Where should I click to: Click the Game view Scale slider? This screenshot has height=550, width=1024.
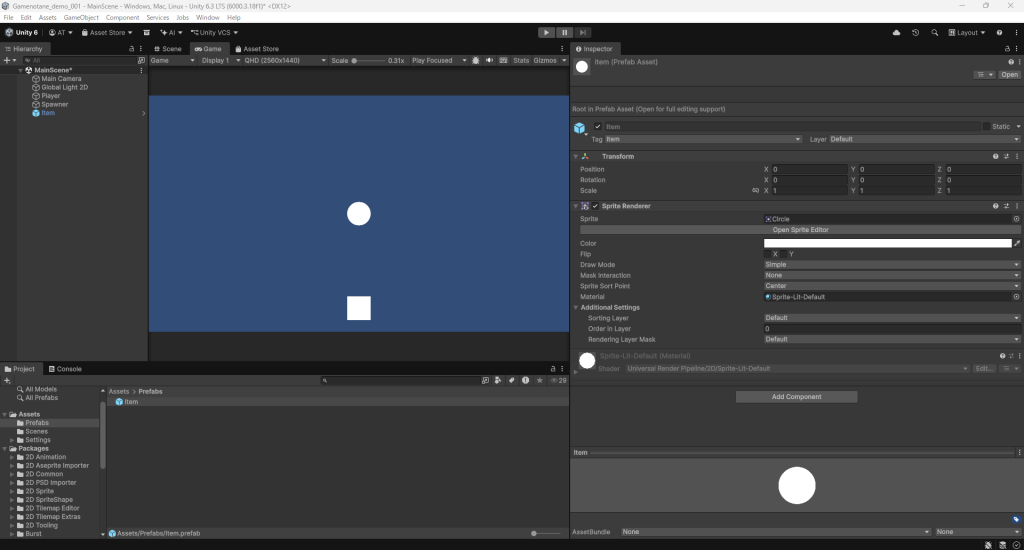[x=369, y=60]
